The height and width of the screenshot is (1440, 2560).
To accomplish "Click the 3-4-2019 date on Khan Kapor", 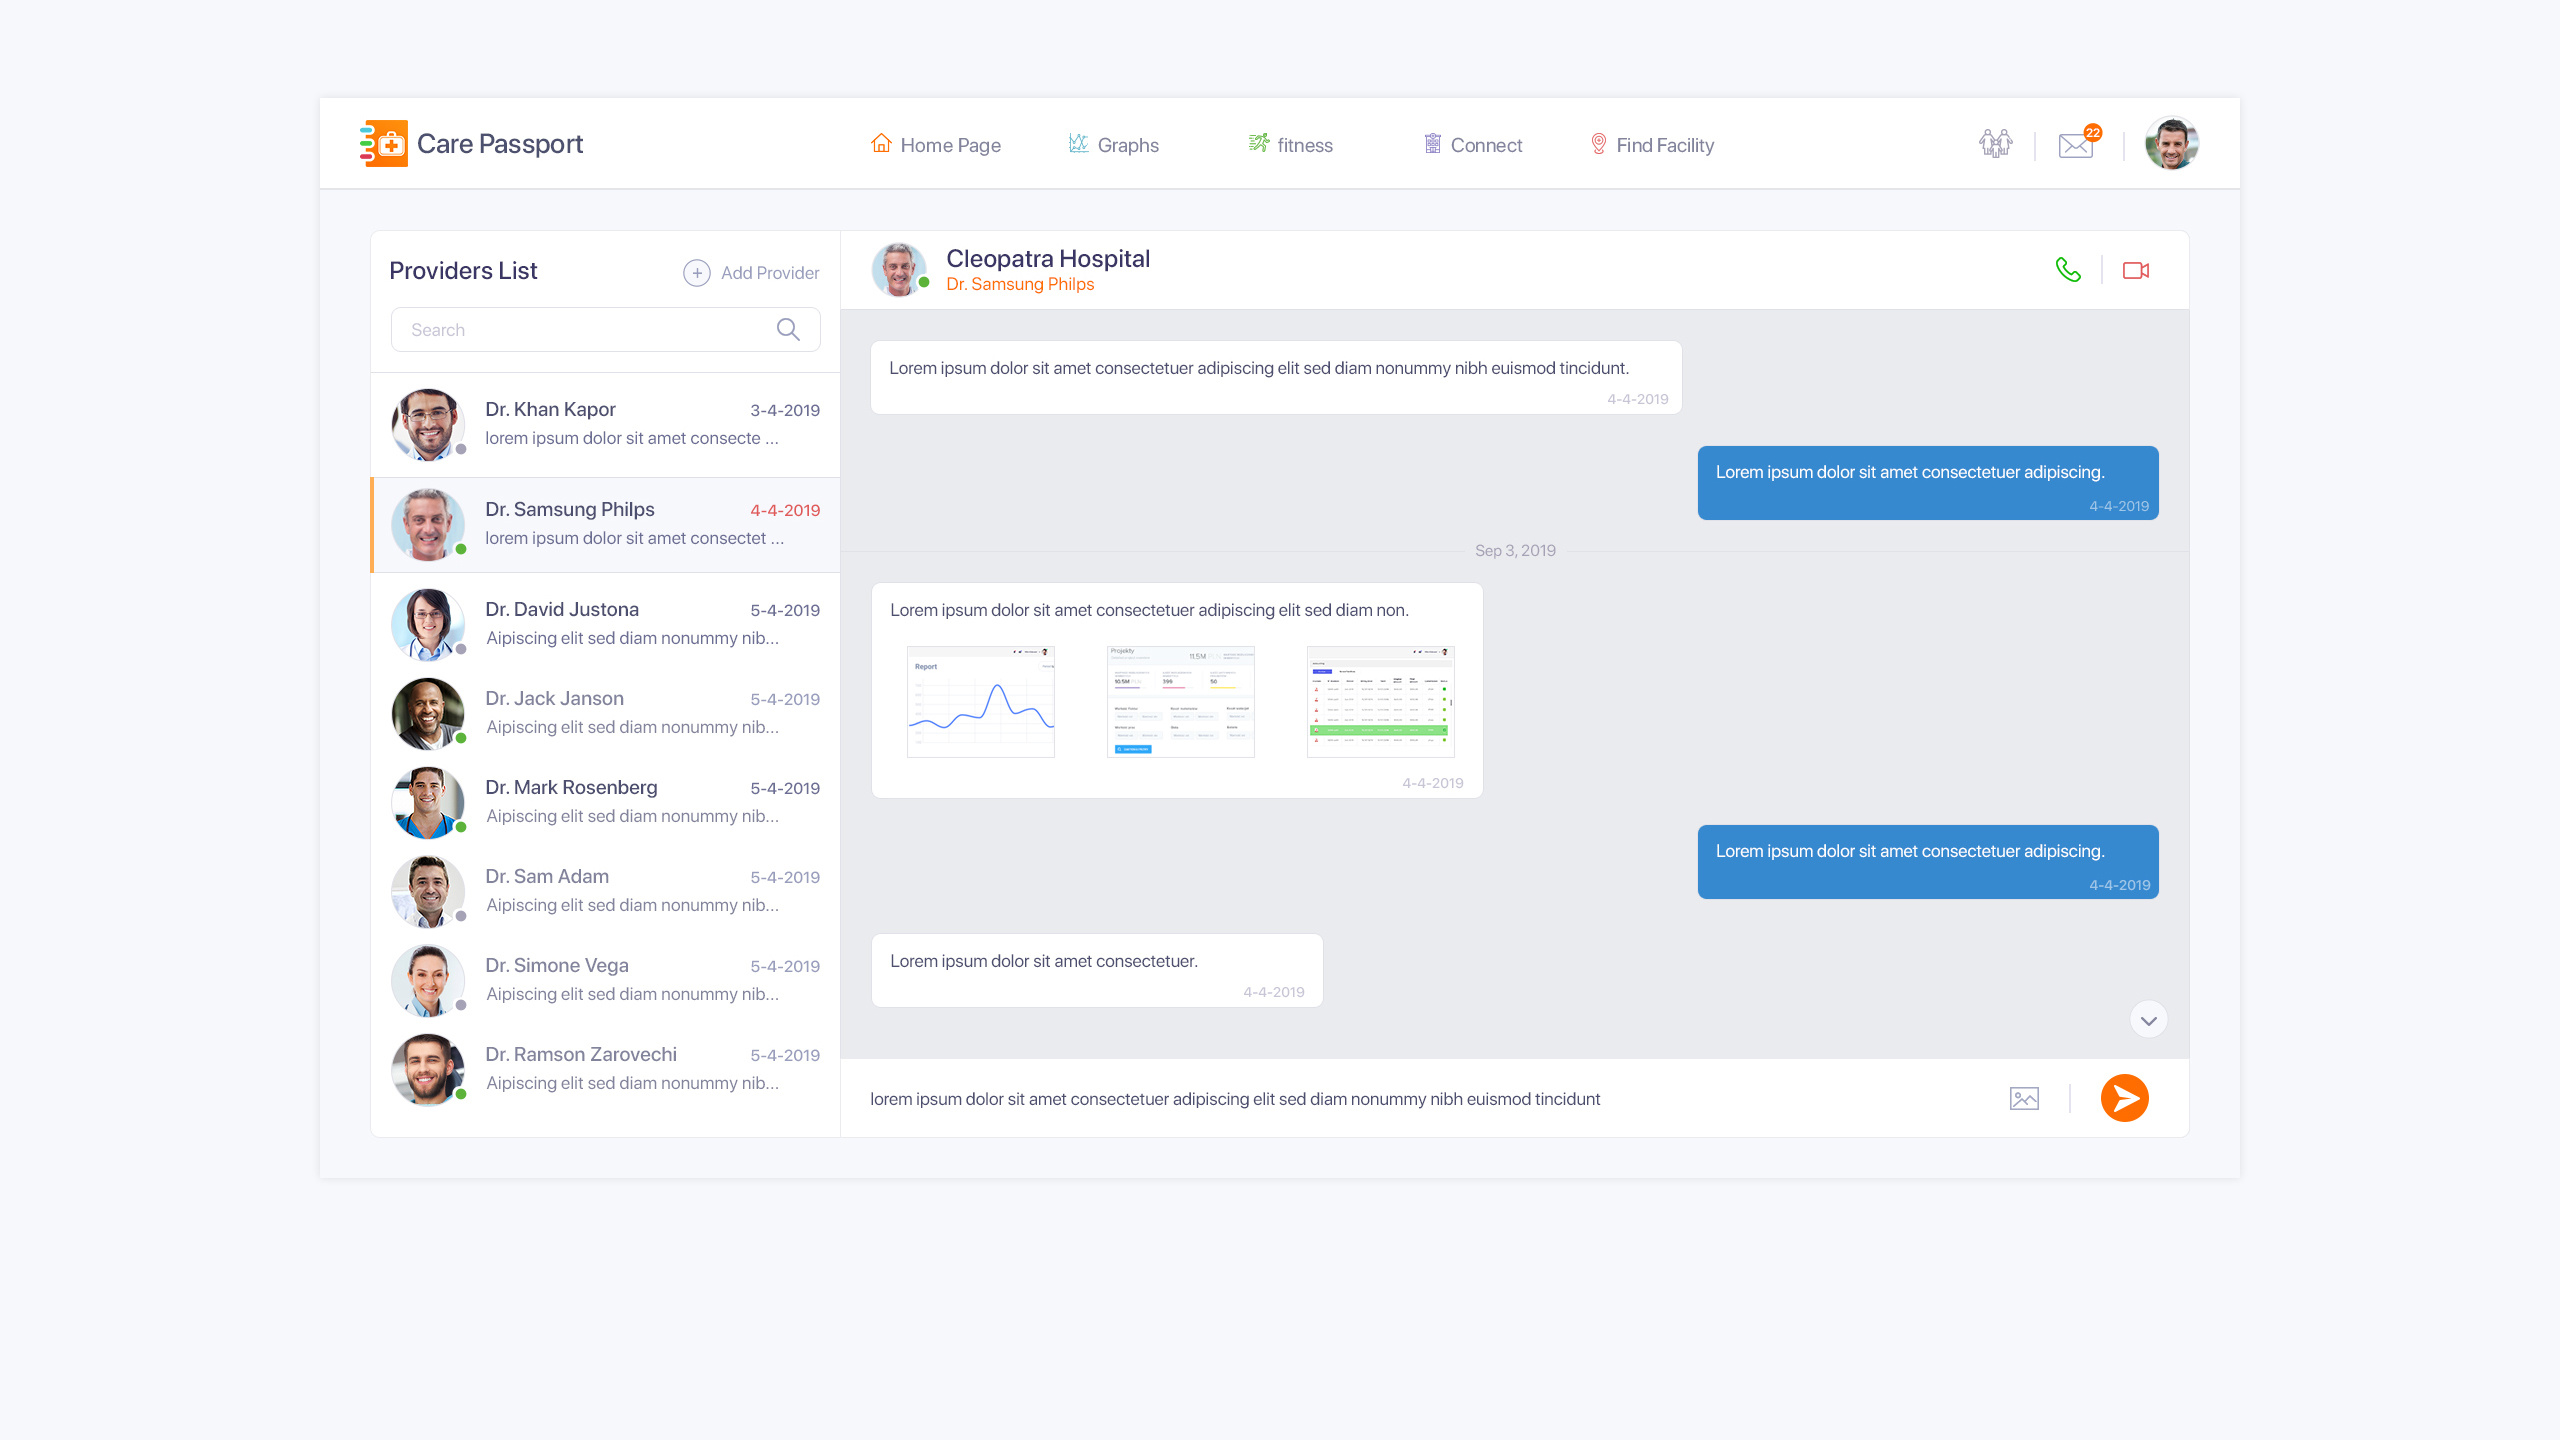I will click(785, 410).
